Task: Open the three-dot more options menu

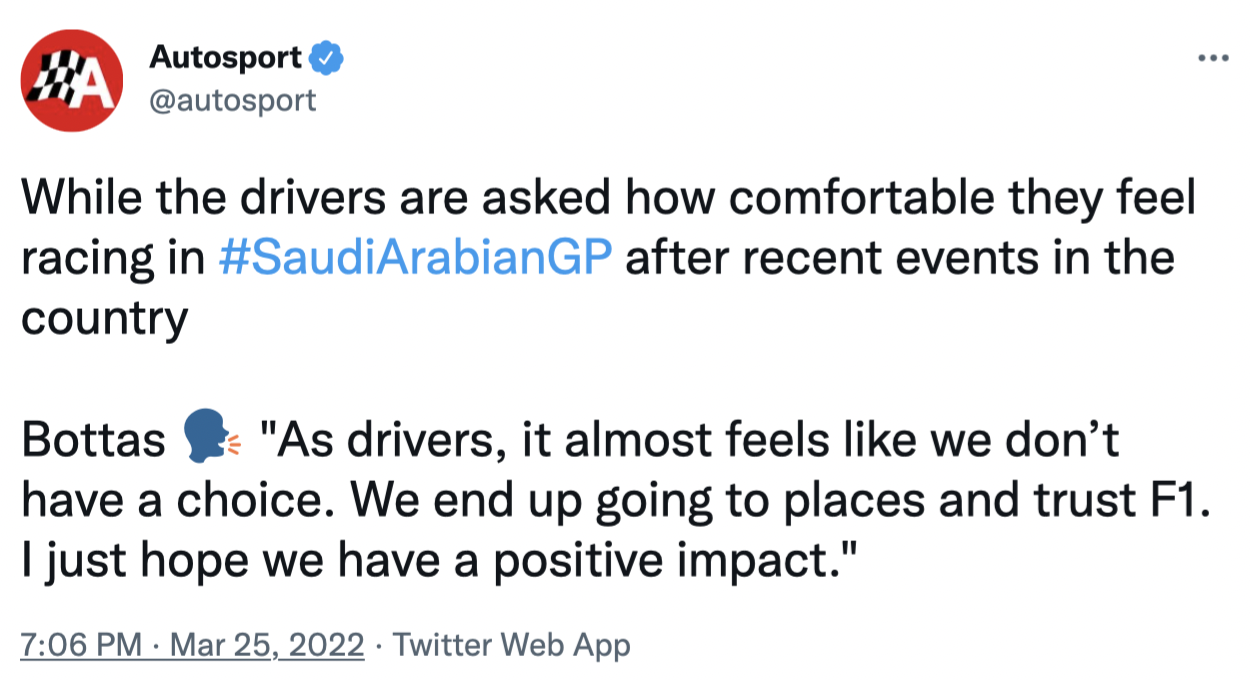Action: tap(1212, 59)
